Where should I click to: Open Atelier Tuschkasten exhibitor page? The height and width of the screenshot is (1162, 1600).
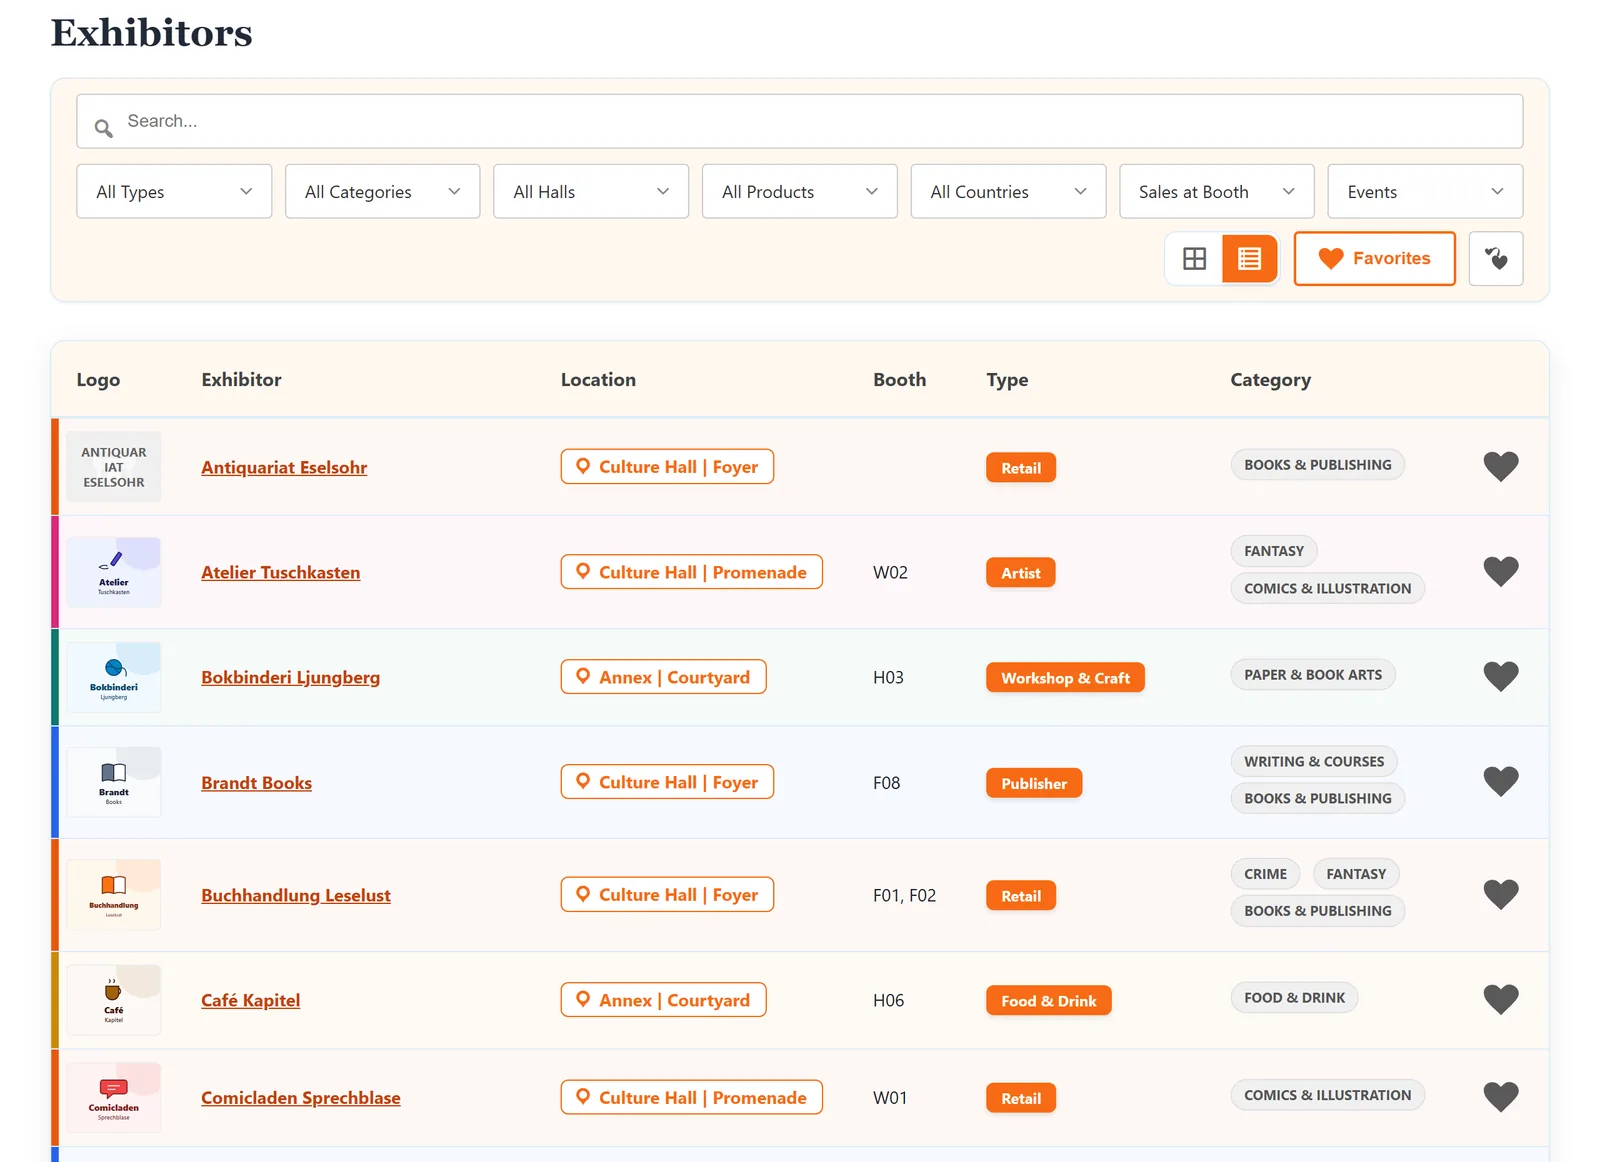(281, 572)
